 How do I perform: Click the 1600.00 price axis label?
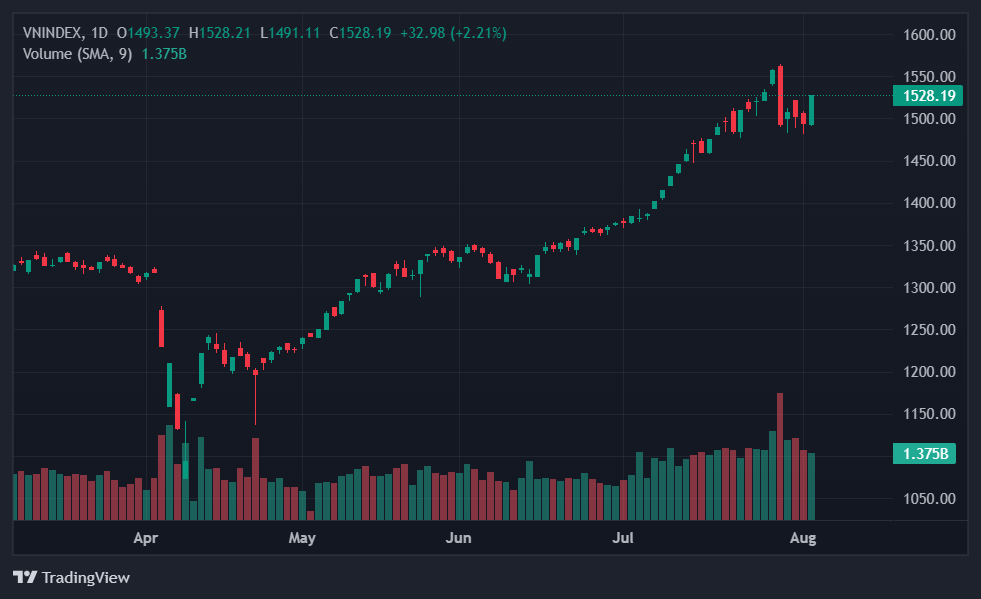pyautogui.click(x=929, y=34)
